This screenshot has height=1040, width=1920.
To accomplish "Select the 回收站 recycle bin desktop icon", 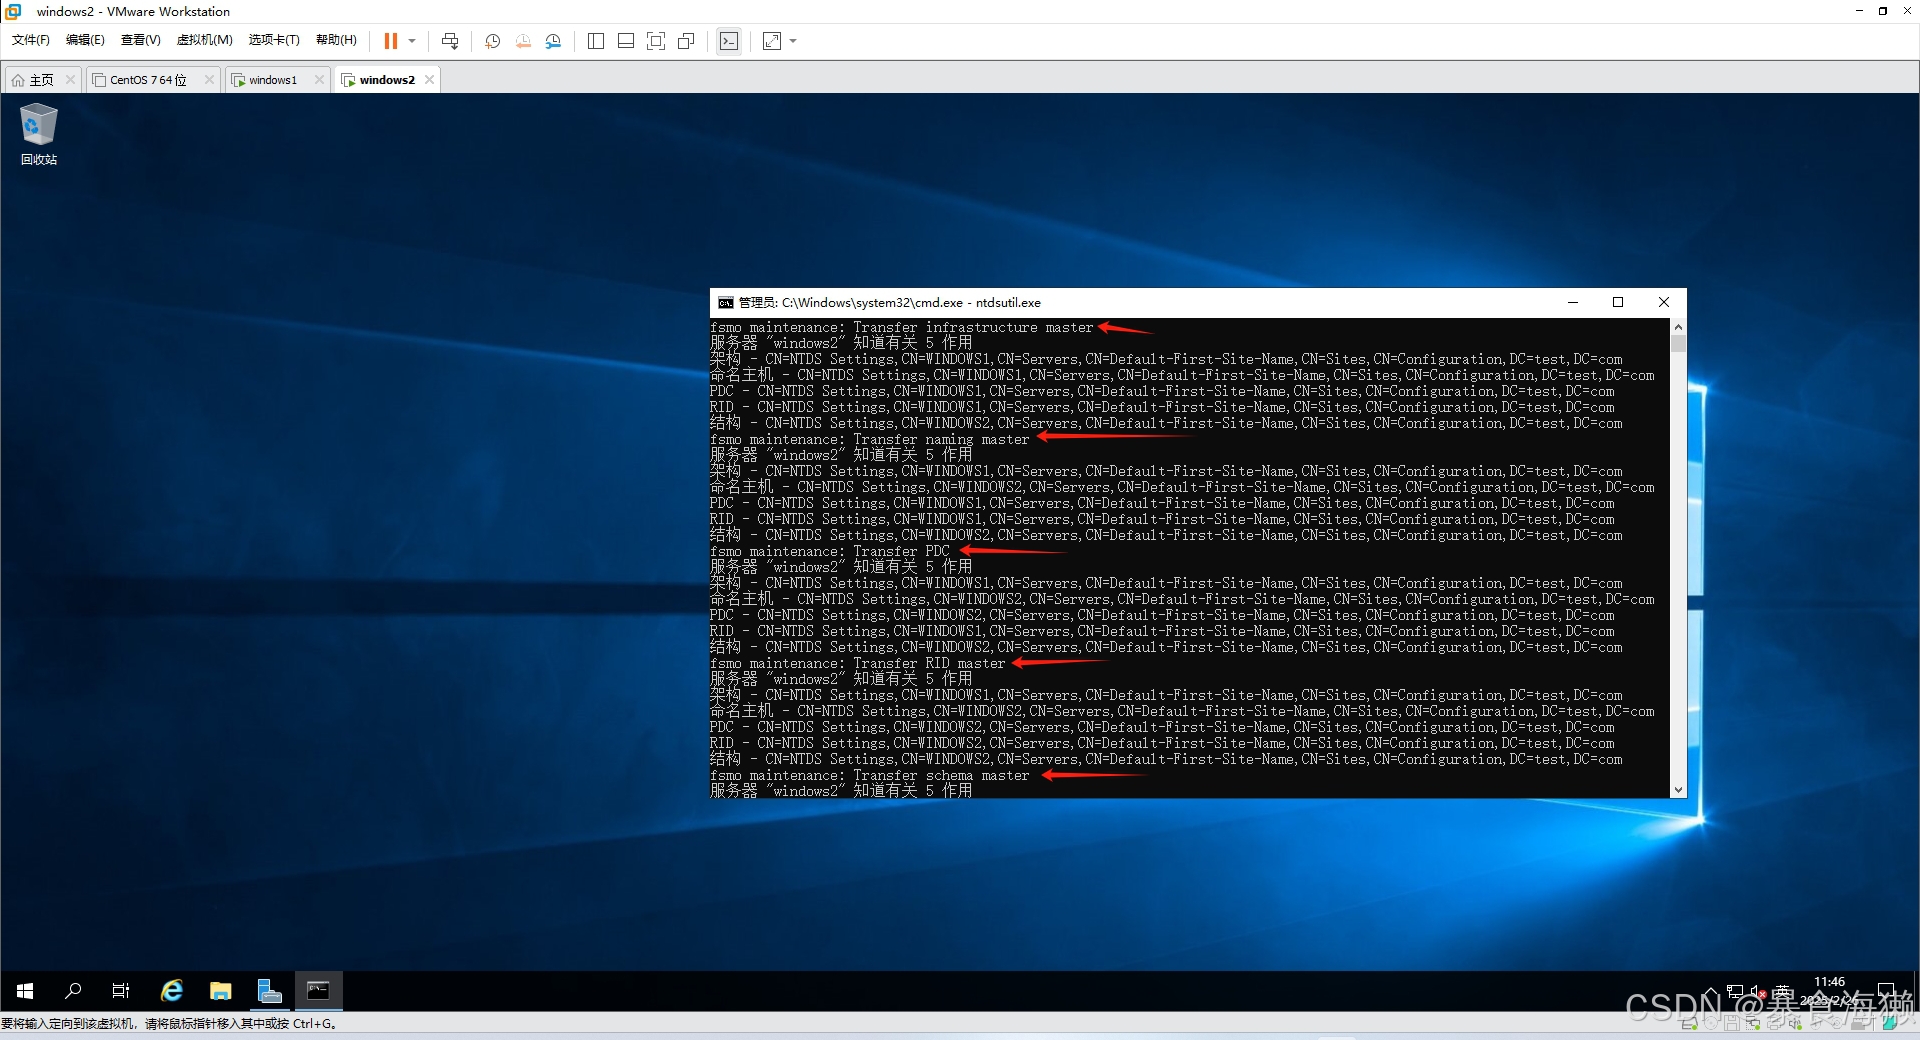I will (39, 134).
